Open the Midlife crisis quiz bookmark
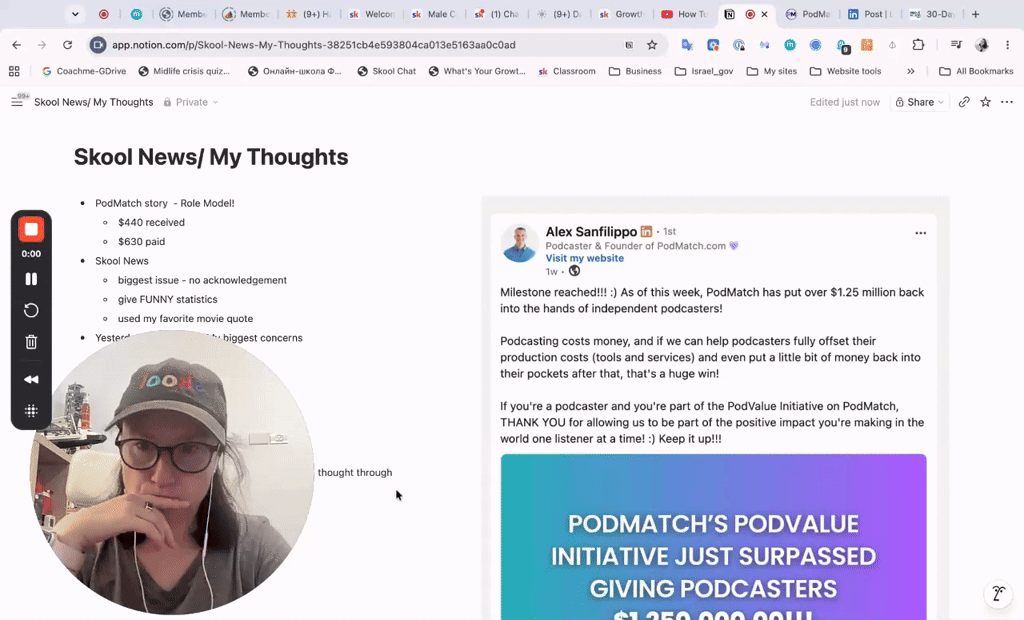The image size is (1024, 620). tap(184, 71)
